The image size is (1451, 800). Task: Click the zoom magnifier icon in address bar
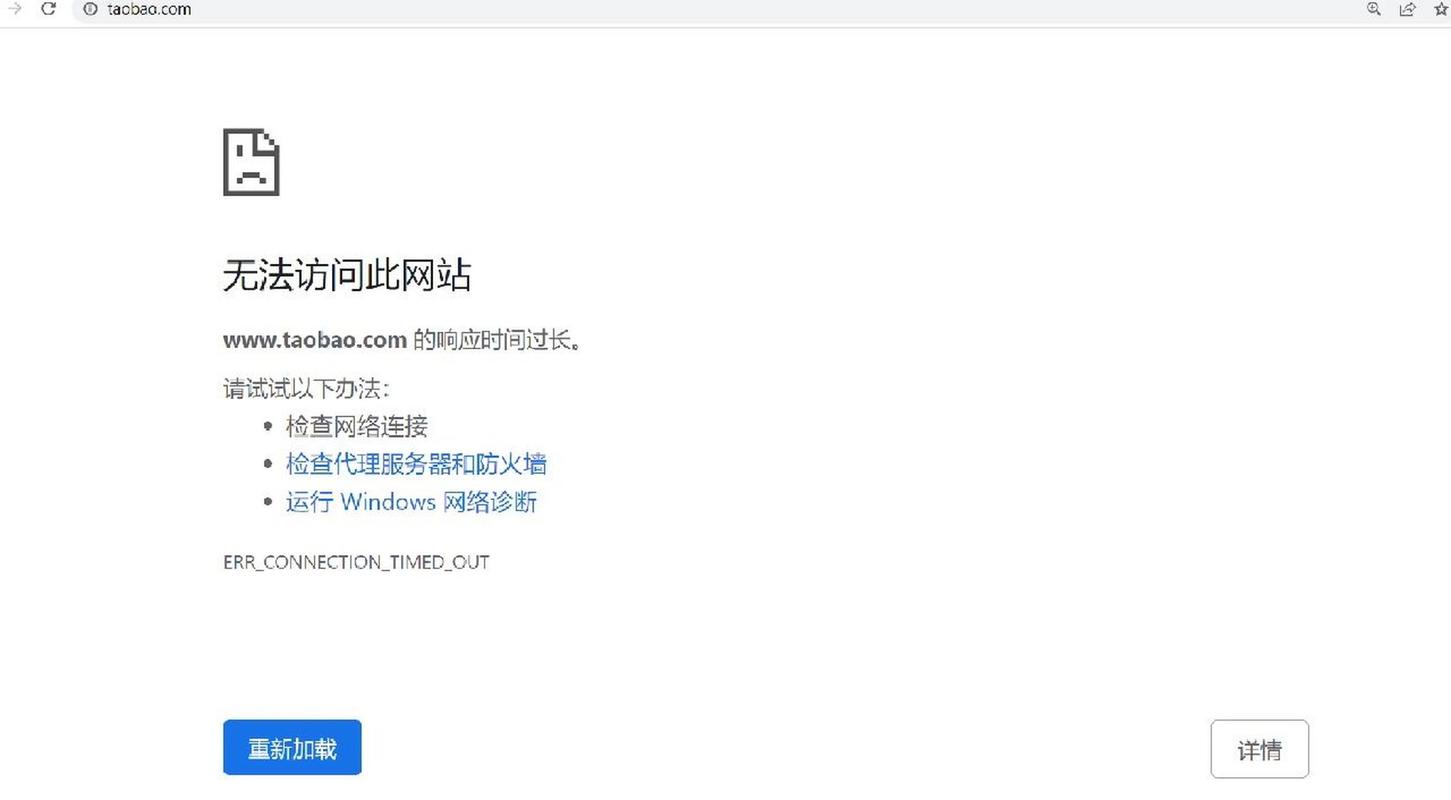pyautogui.click(x=1374, y=8)
